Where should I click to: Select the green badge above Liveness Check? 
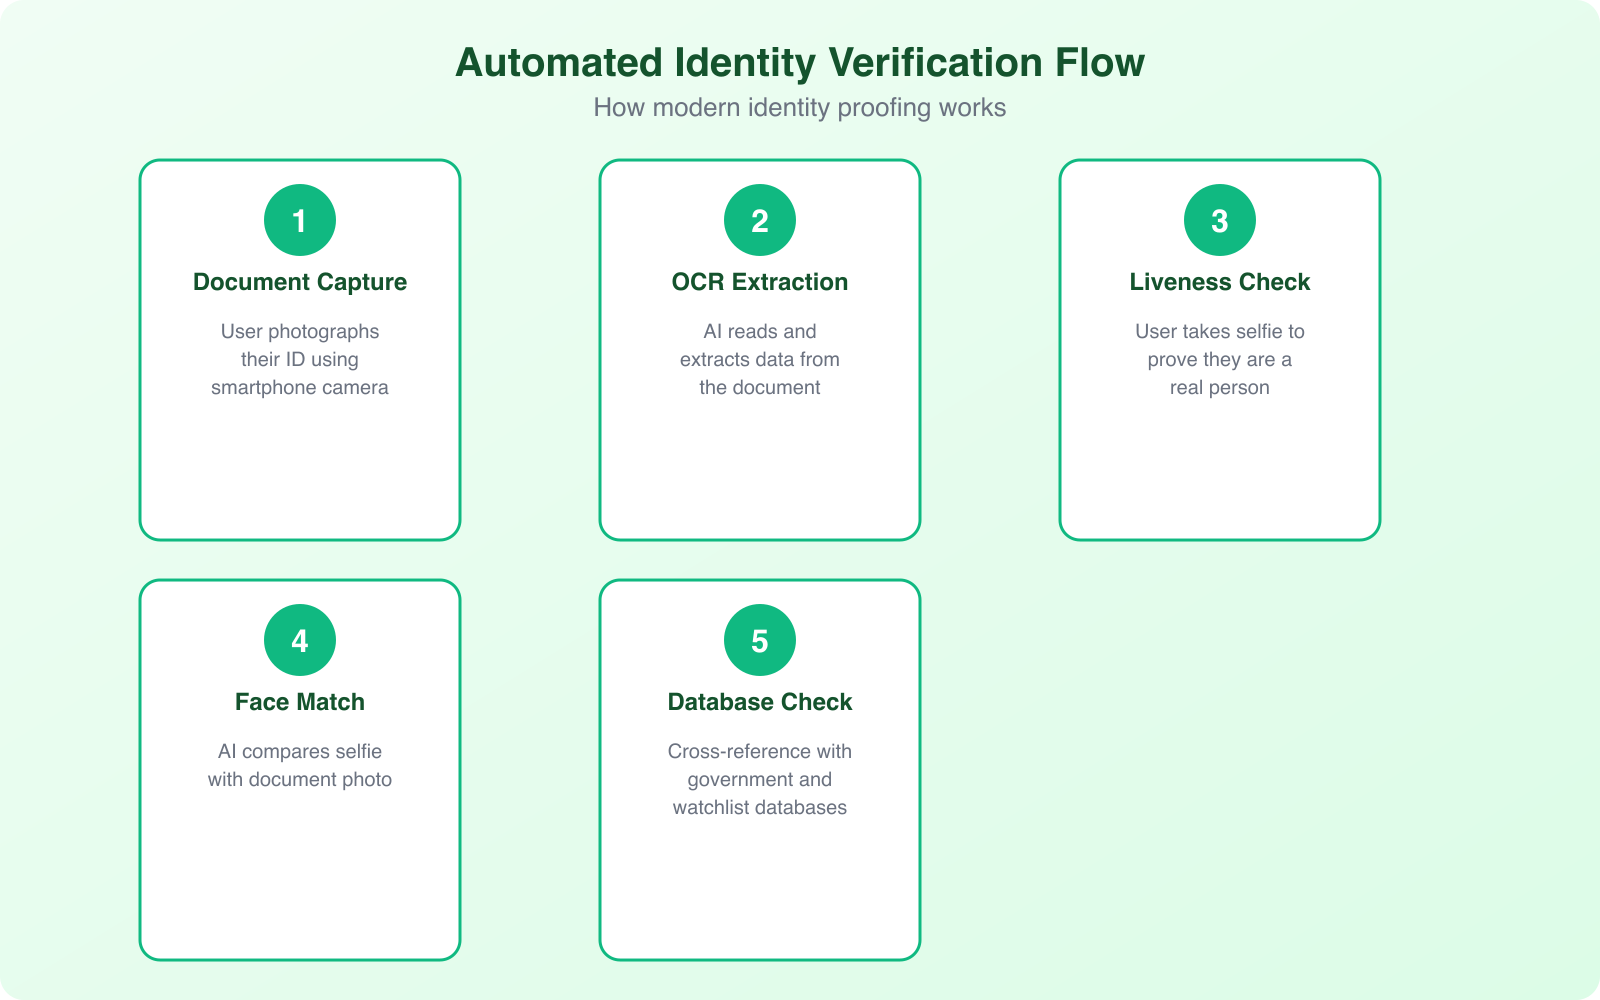(1219, 219)
